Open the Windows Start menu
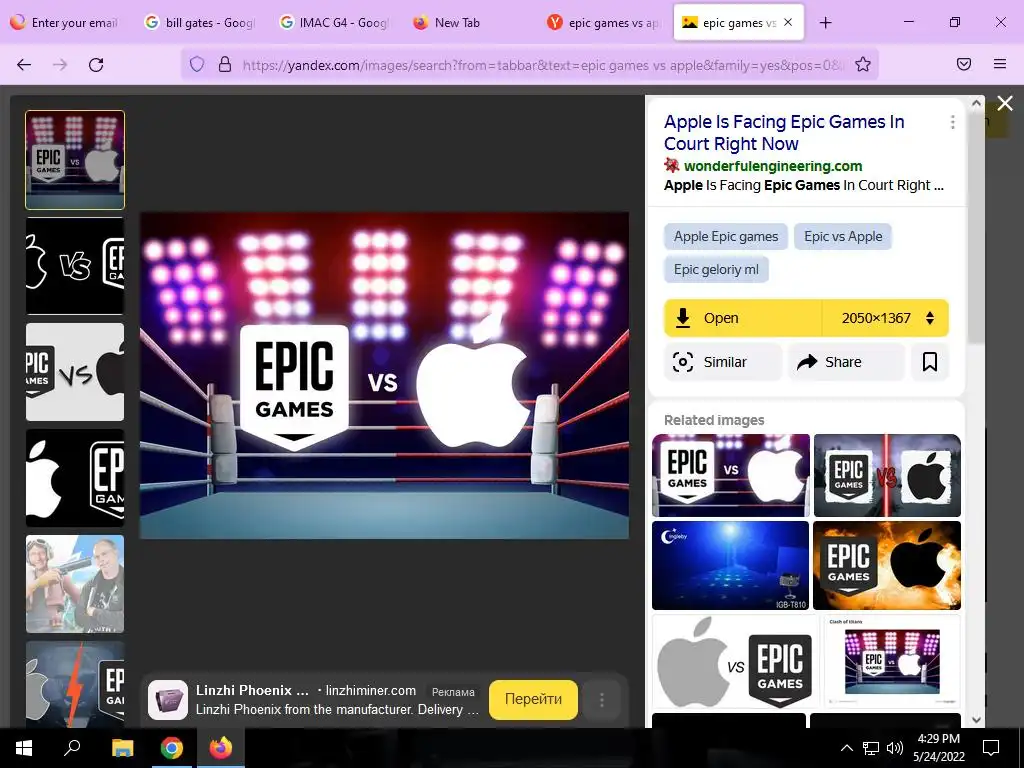Image resolution: width=1024 pixels, height=768 pixels. point(24,748)
